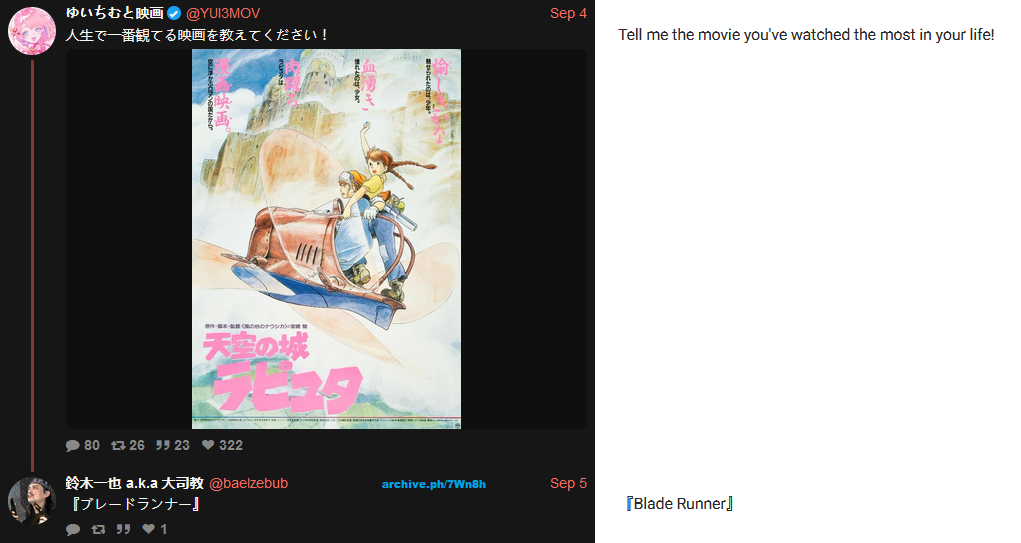Image resolution: width=1021 pixels, height=543 pixels.
Task: Open the Sep 4 tweet date link
Action: 568,13
